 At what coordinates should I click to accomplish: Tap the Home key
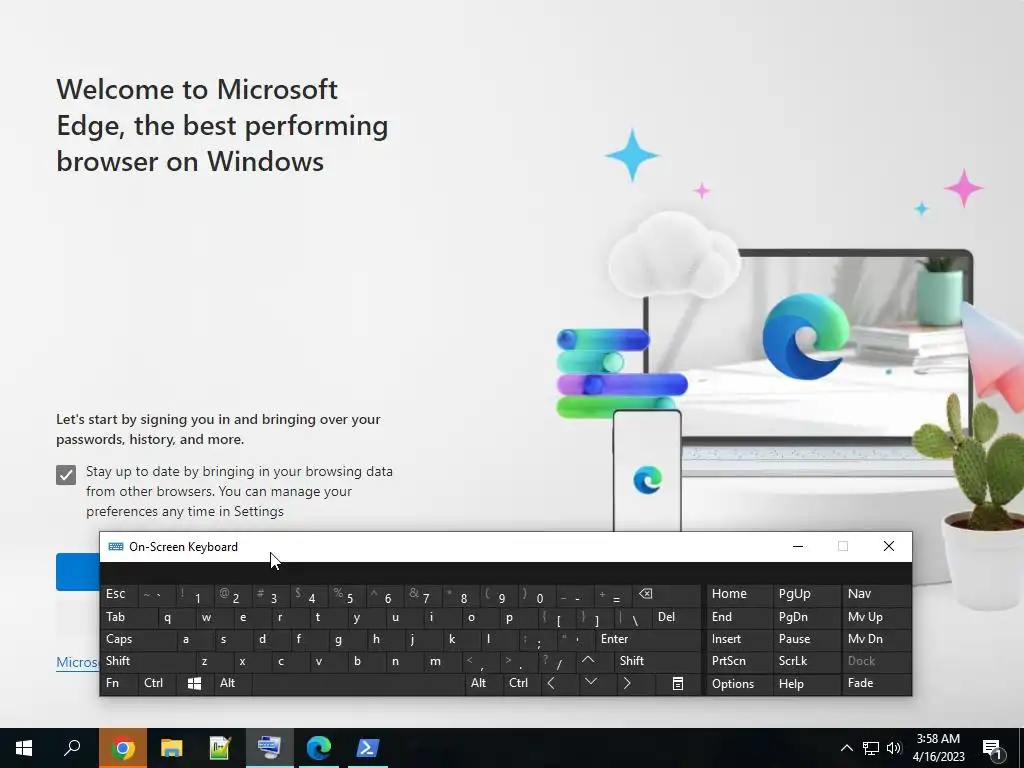click(x=739, y=594)
